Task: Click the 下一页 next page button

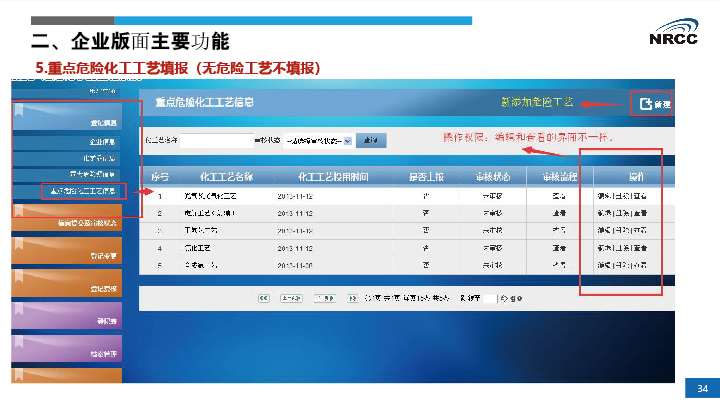Action: tap(324, 298)
